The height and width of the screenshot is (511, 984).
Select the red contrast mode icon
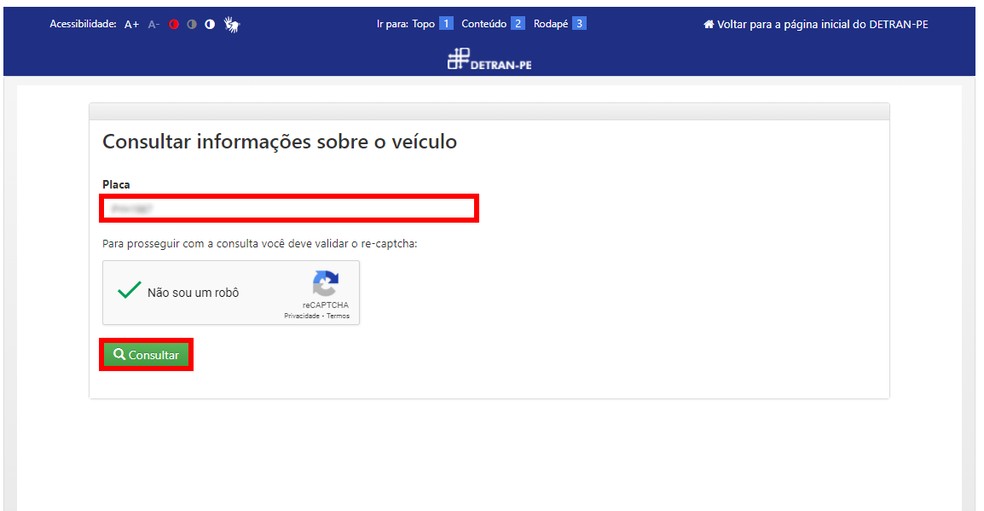[x=174, y=24]
